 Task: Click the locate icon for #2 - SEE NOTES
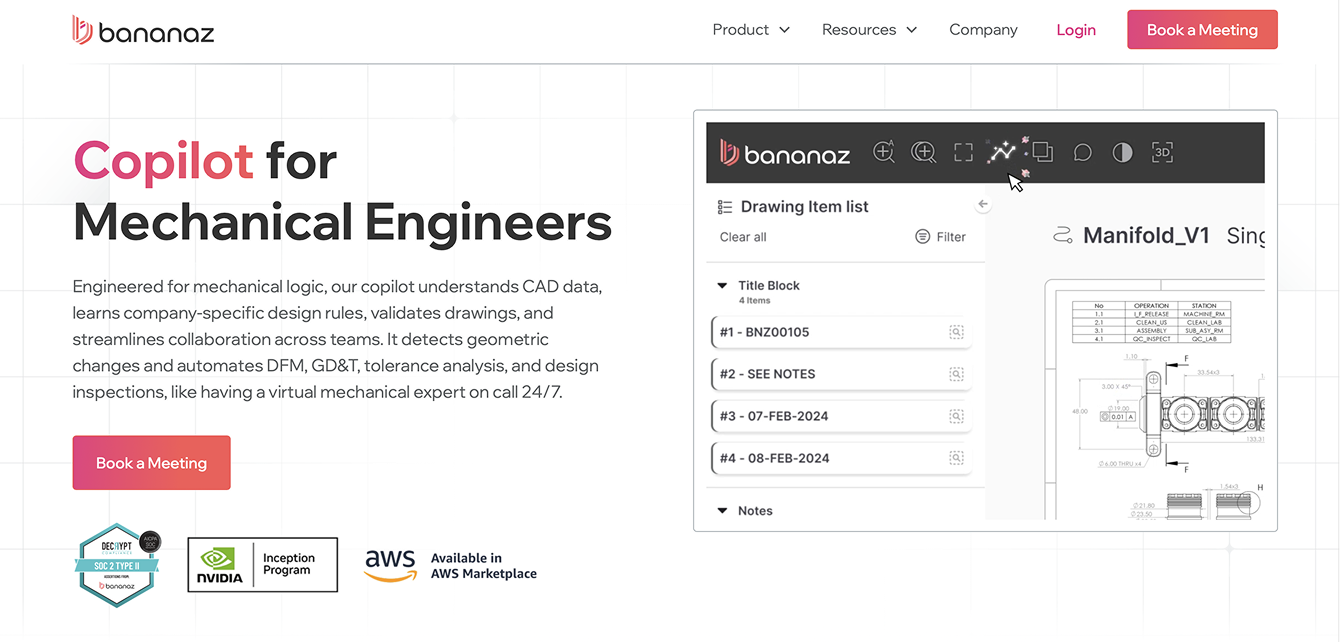tap(956, 374)
